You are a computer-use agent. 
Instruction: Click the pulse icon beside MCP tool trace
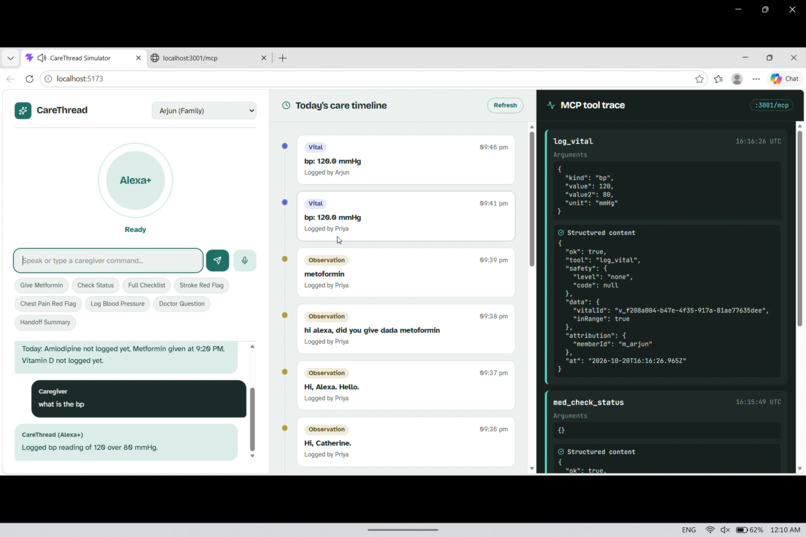[551, 105]
